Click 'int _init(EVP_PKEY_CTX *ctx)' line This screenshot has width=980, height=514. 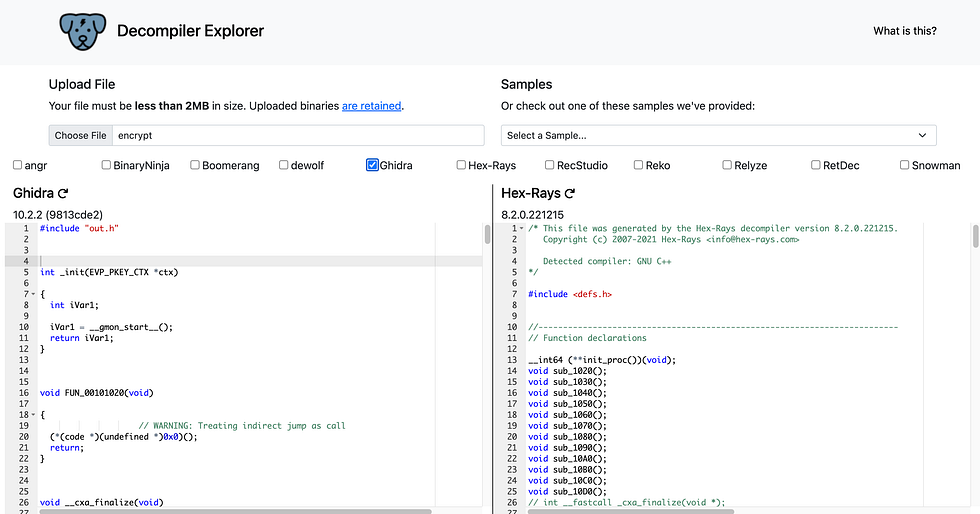(x=109, y=272)
